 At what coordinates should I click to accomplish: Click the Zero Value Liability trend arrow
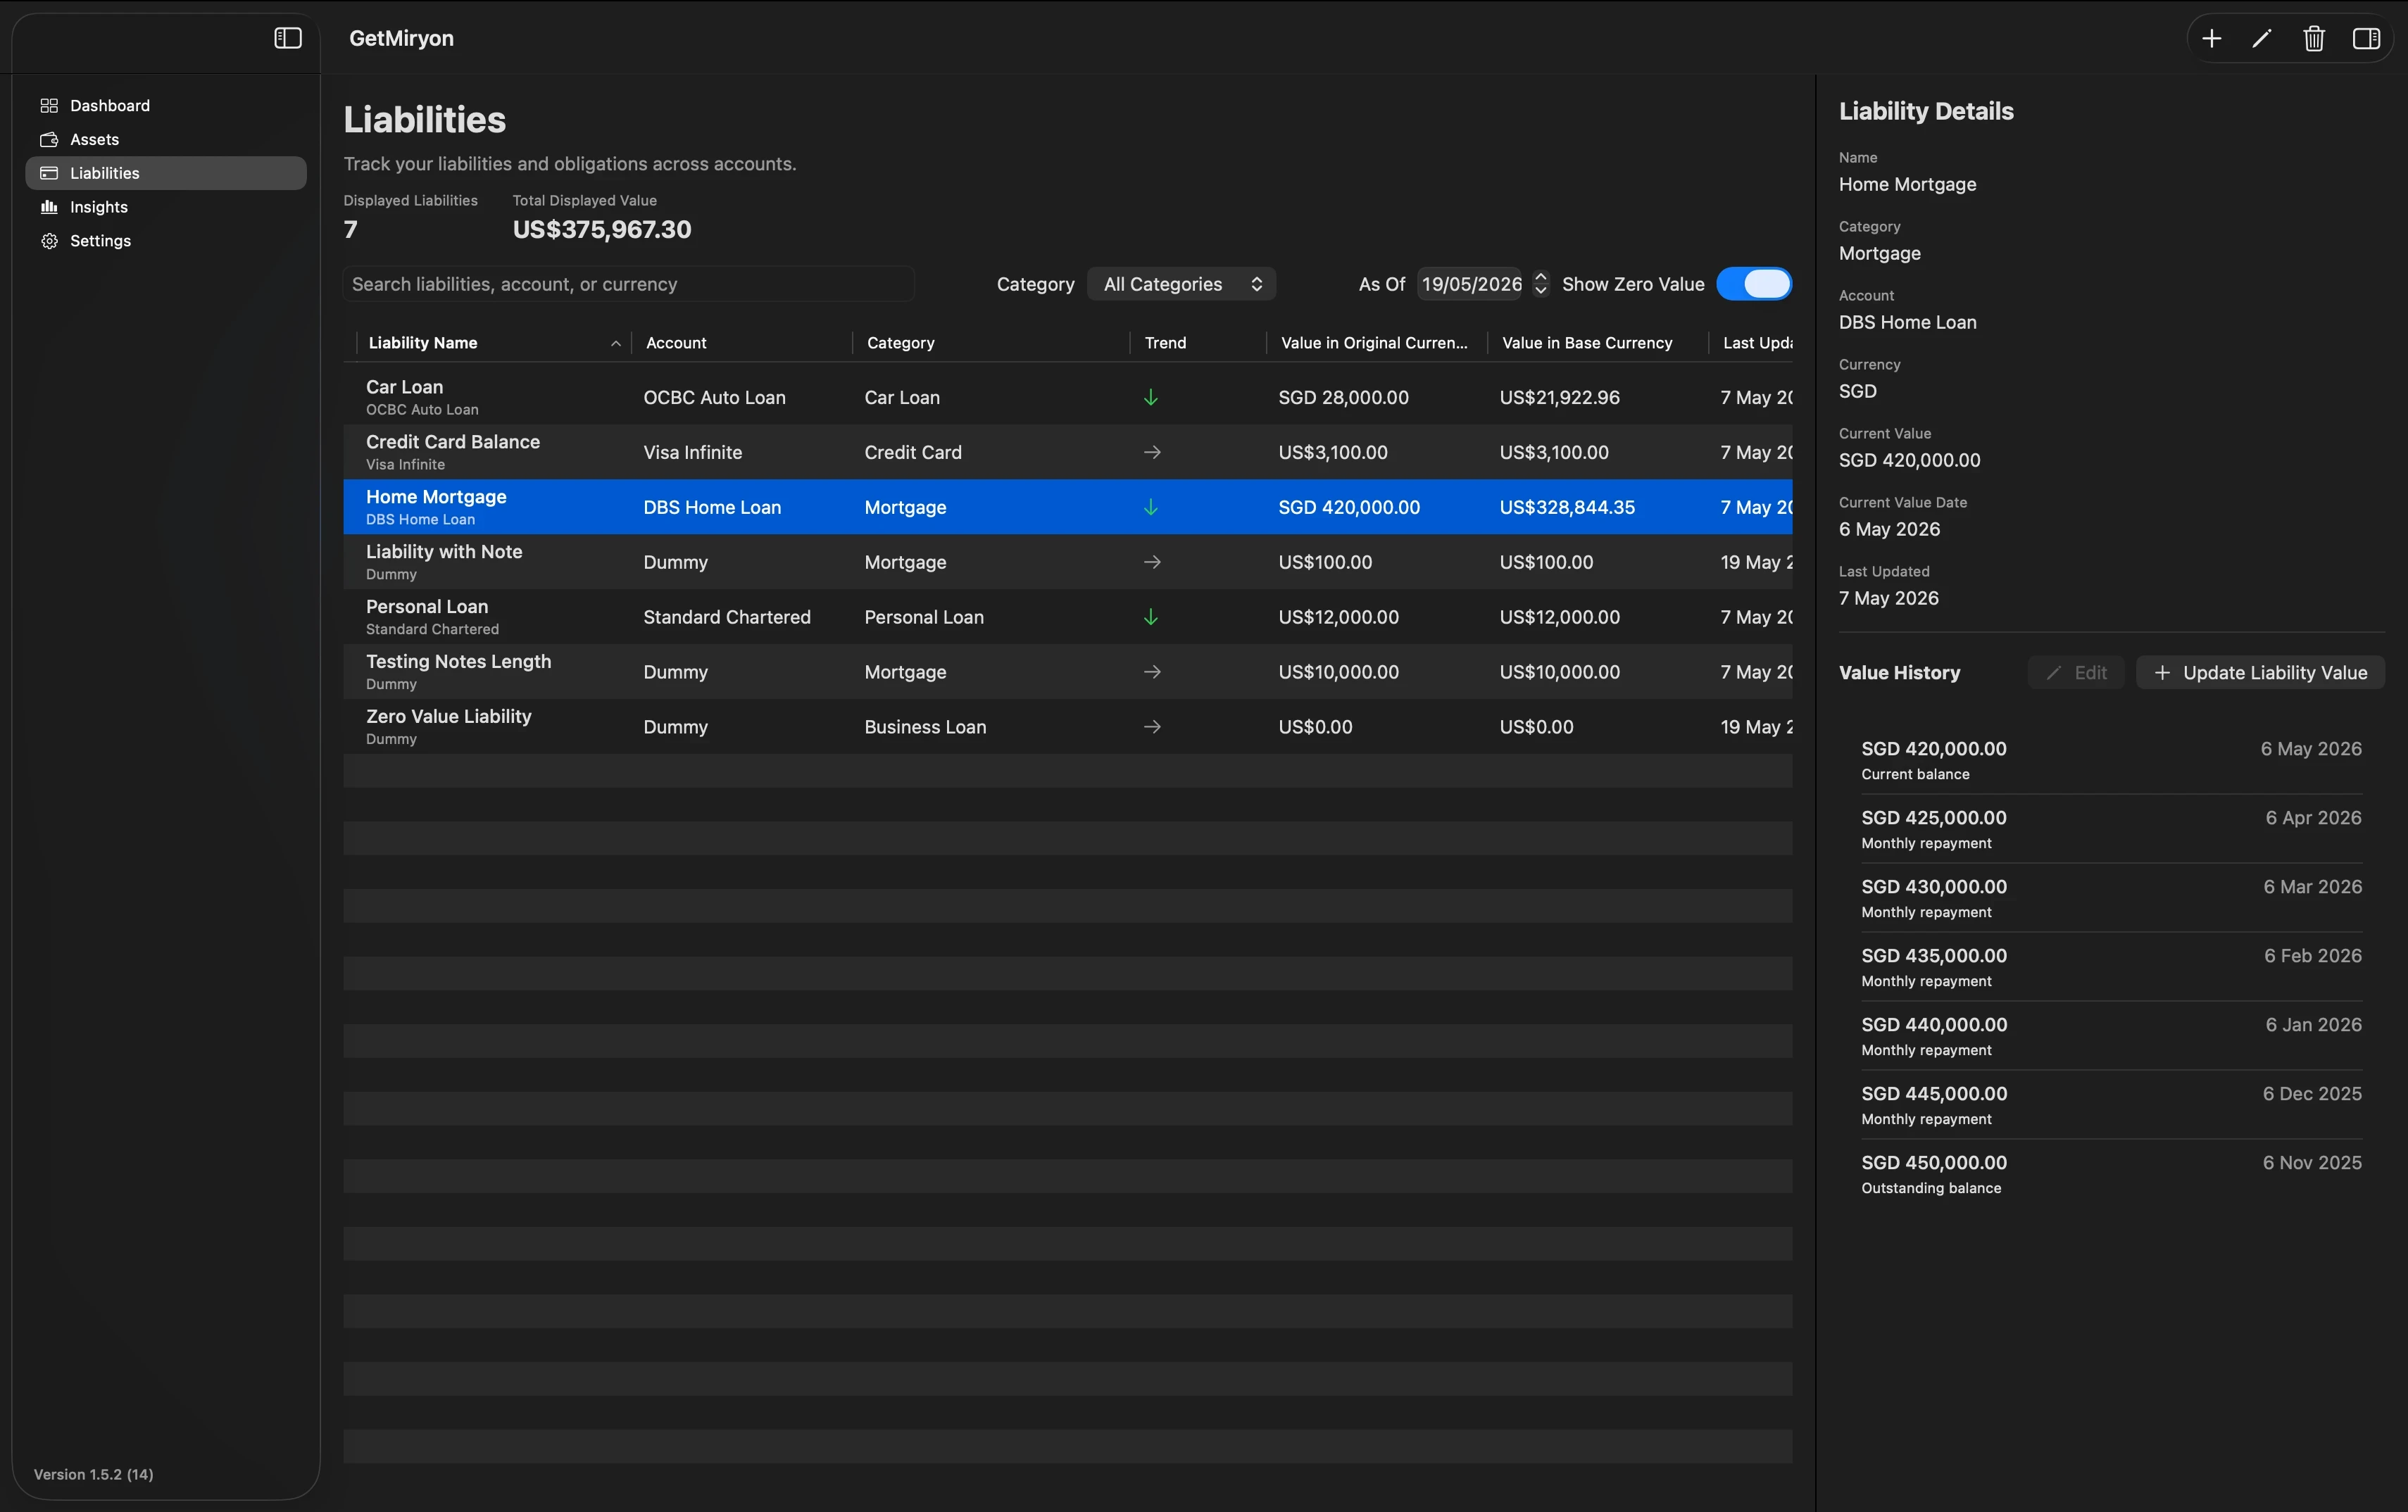[1152, 727]
